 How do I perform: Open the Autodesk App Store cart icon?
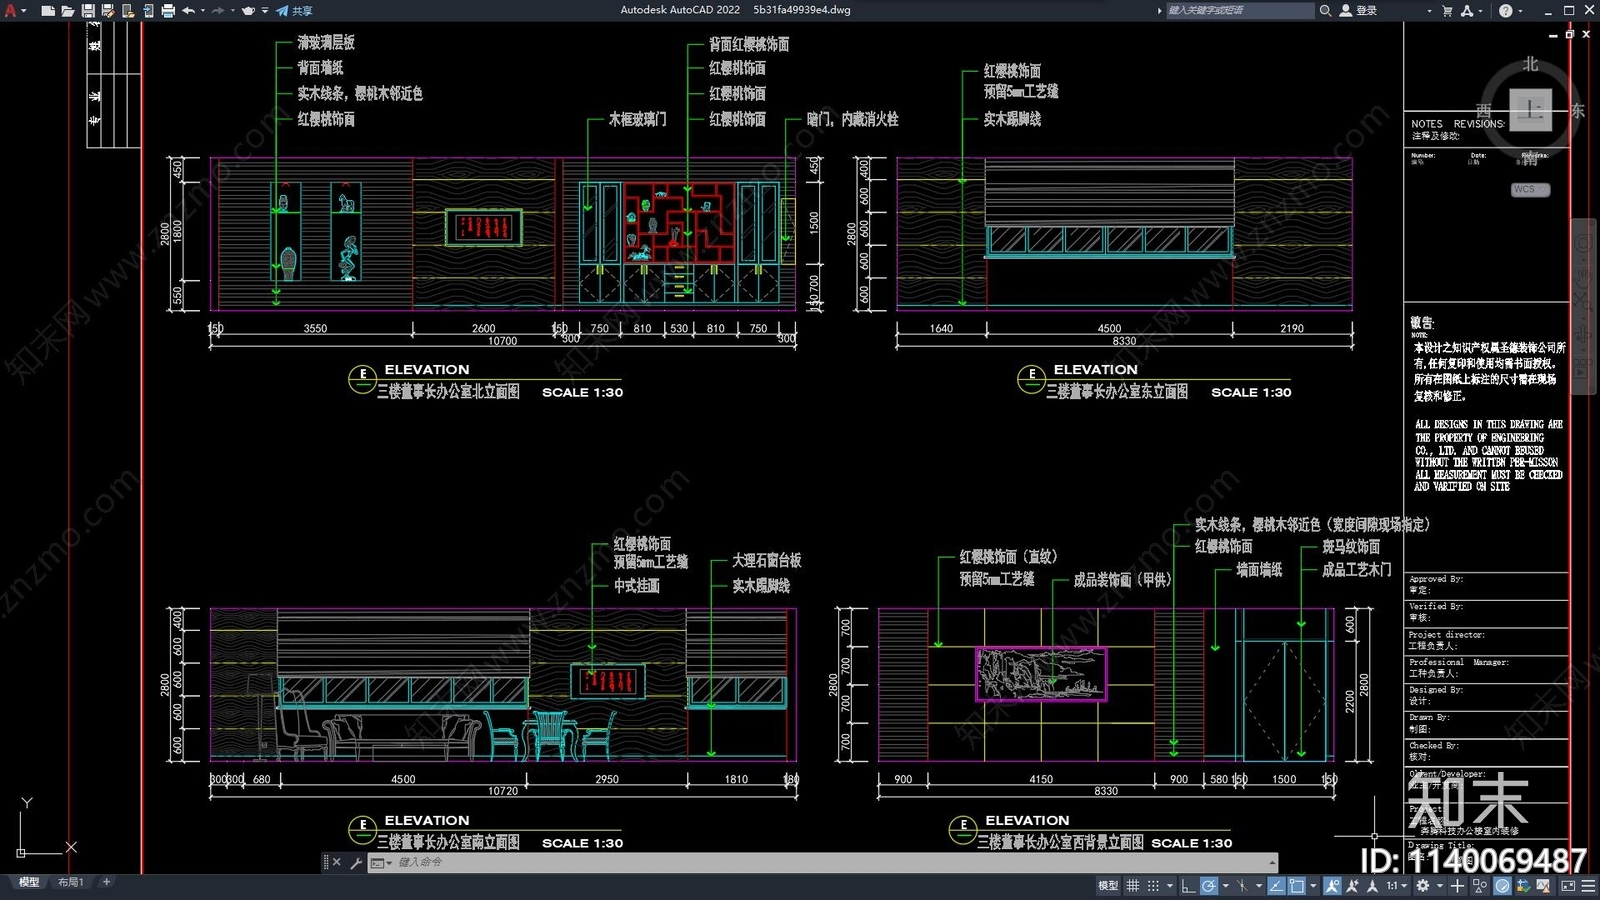[1447, 10]
